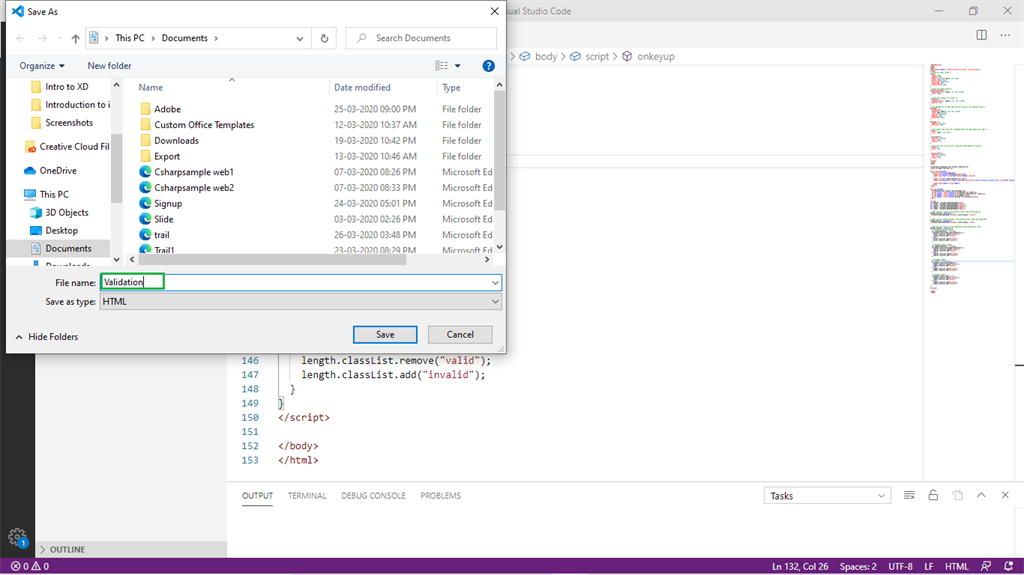Image resolution: width=1024 pixels, height=575 pixels.
Task: Create a New folder
Action: click(109, 66)
